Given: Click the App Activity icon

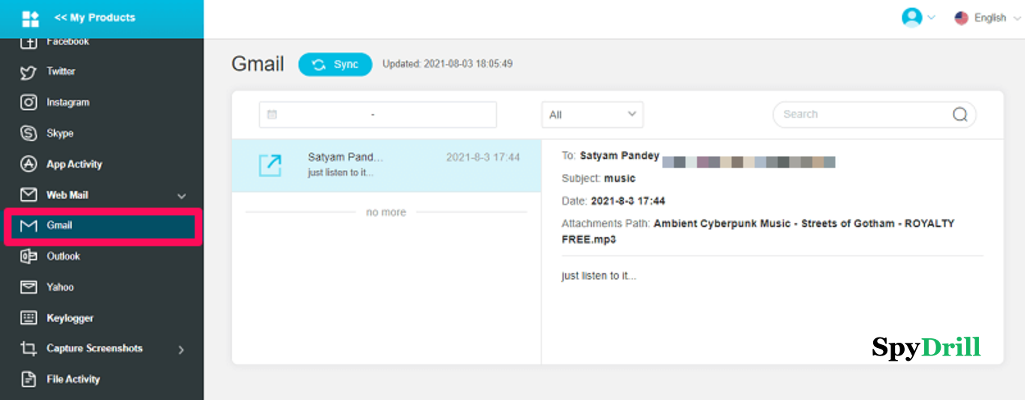Looking at the screenshot, I should click(29, 164).
